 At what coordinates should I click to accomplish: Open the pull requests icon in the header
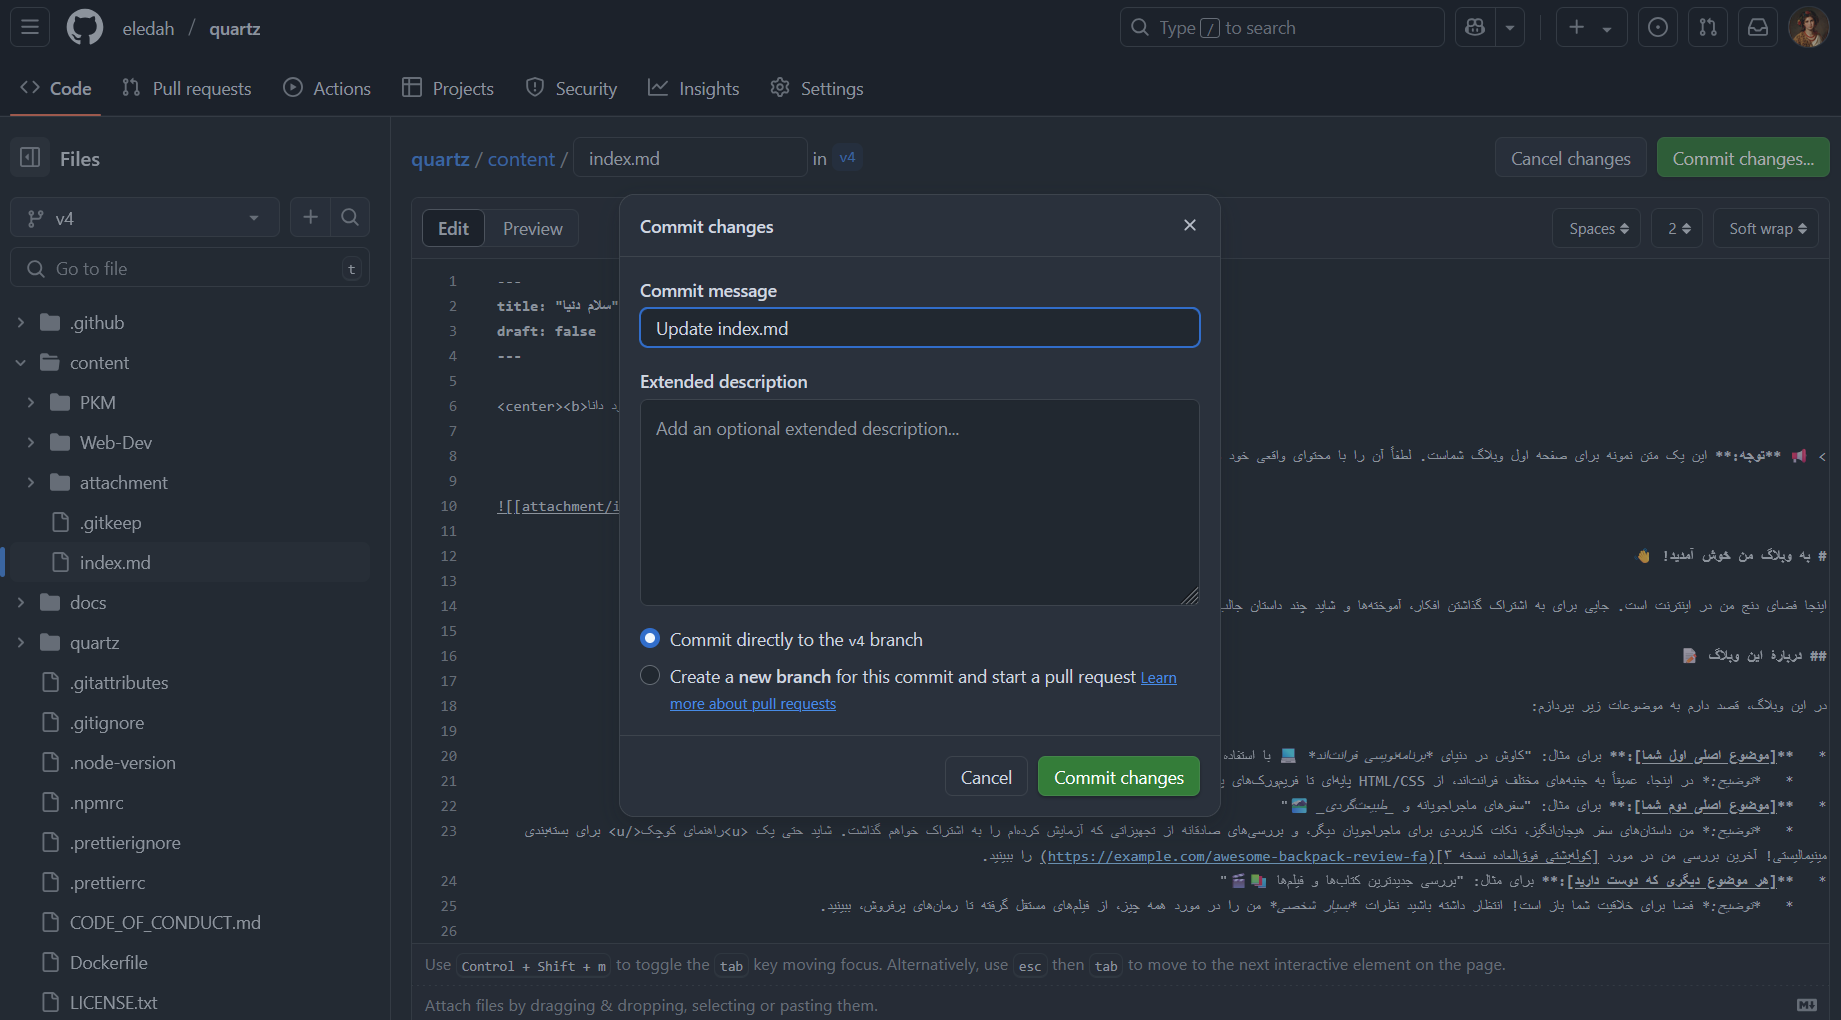click(1708, 27)
